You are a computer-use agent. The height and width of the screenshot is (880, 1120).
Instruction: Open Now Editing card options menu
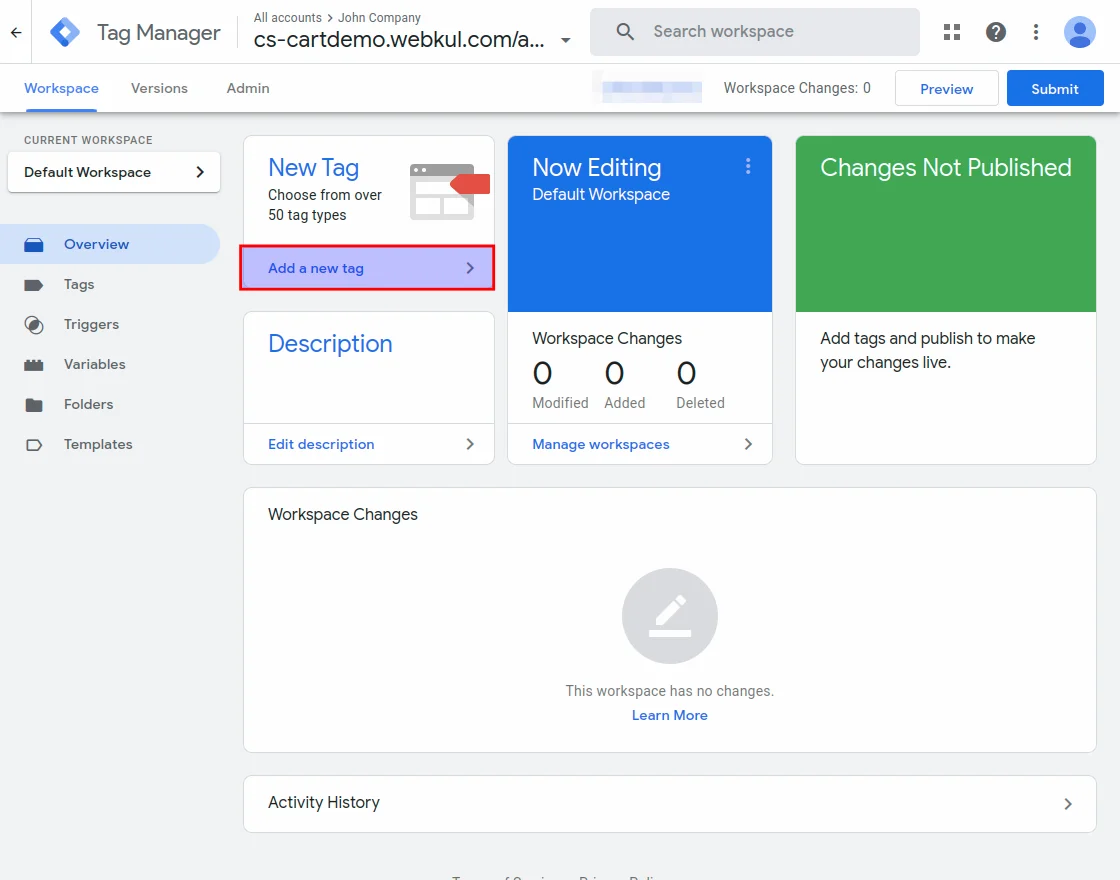tap(748, 167)
